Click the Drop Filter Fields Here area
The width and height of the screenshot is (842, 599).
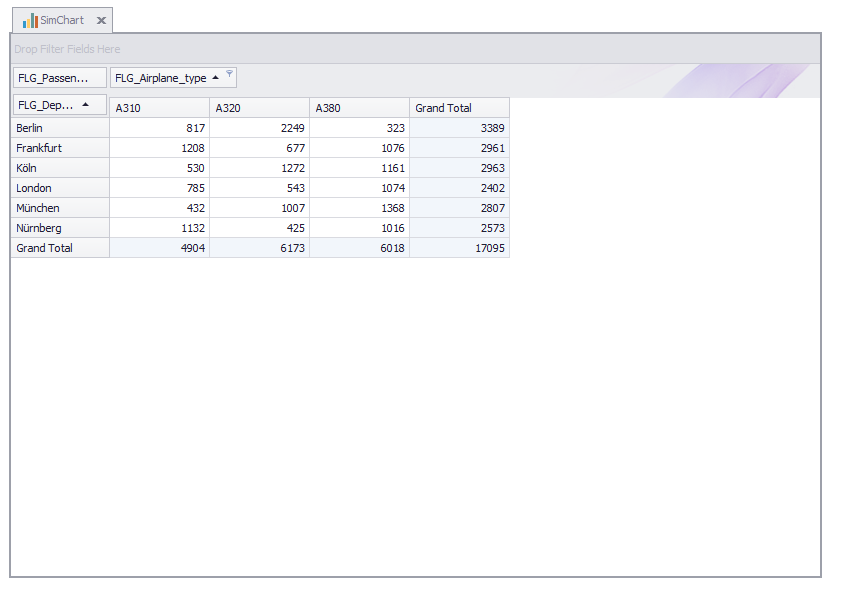click(415, 49)
